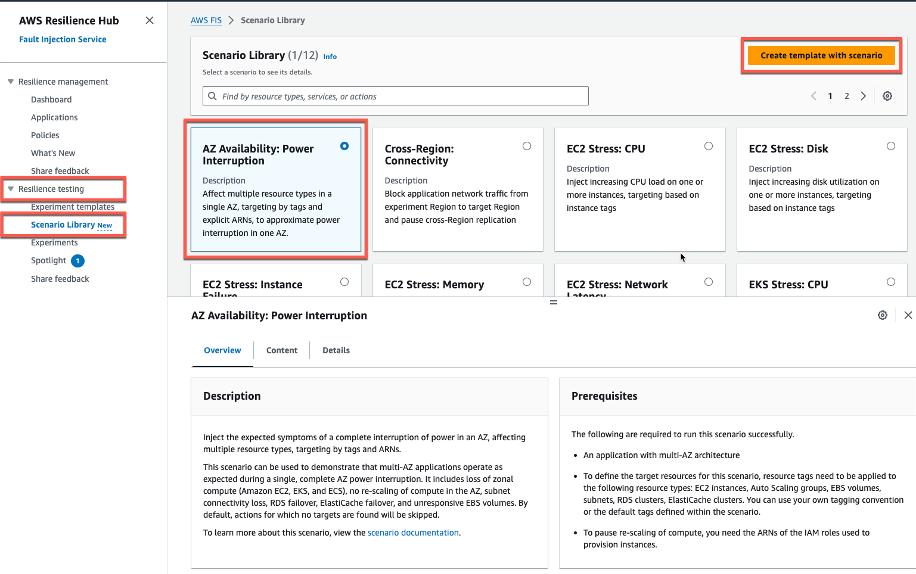Image resolution: width=916 pixels, height=574 pixels.
Task: Click the Spotlight notification badge
Action: point(78,261)
